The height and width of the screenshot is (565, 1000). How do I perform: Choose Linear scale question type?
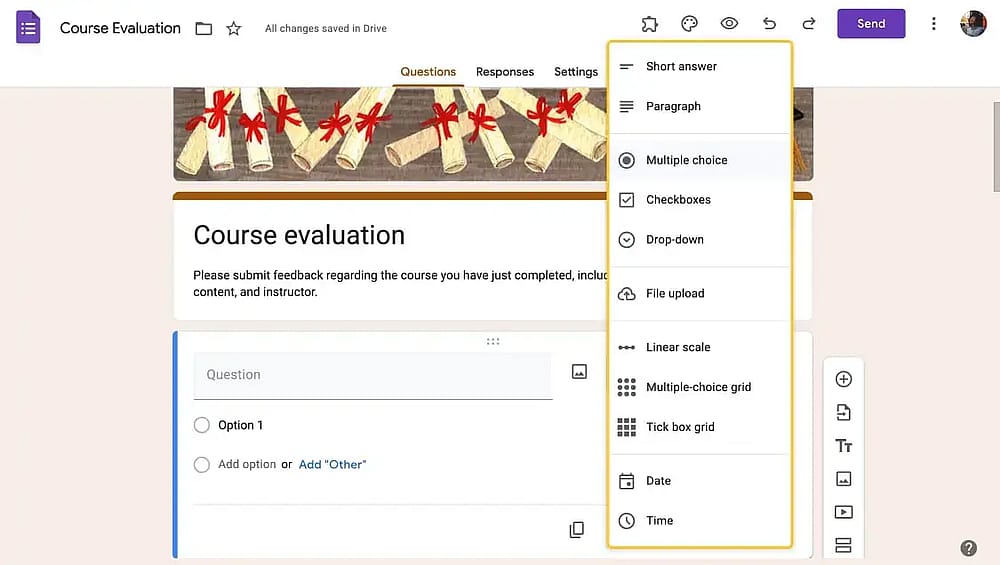click(700, 348)
